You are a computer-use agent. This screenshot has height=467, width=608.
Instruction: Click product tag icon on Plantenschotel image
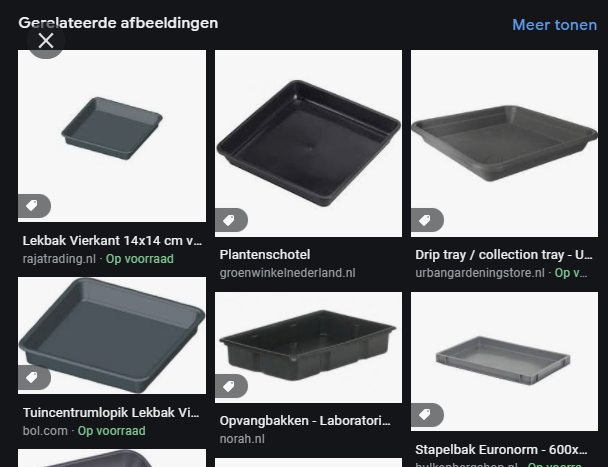[231, 220]
